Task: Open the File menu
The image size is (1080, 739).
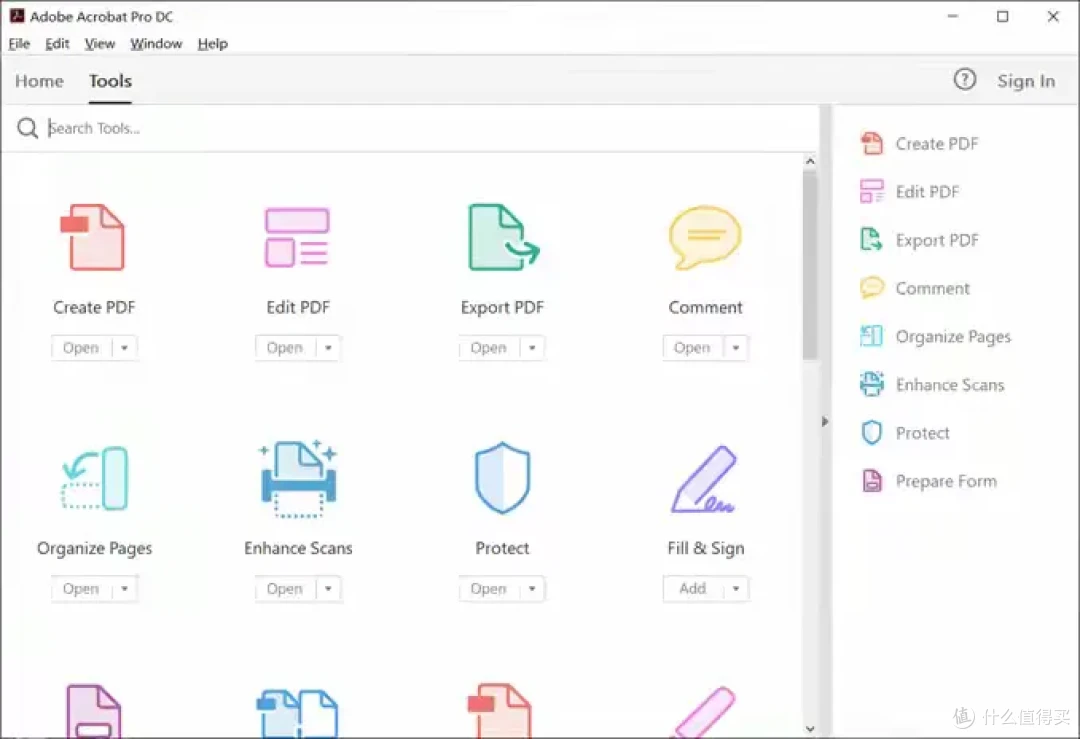Action: coord(19,43)
